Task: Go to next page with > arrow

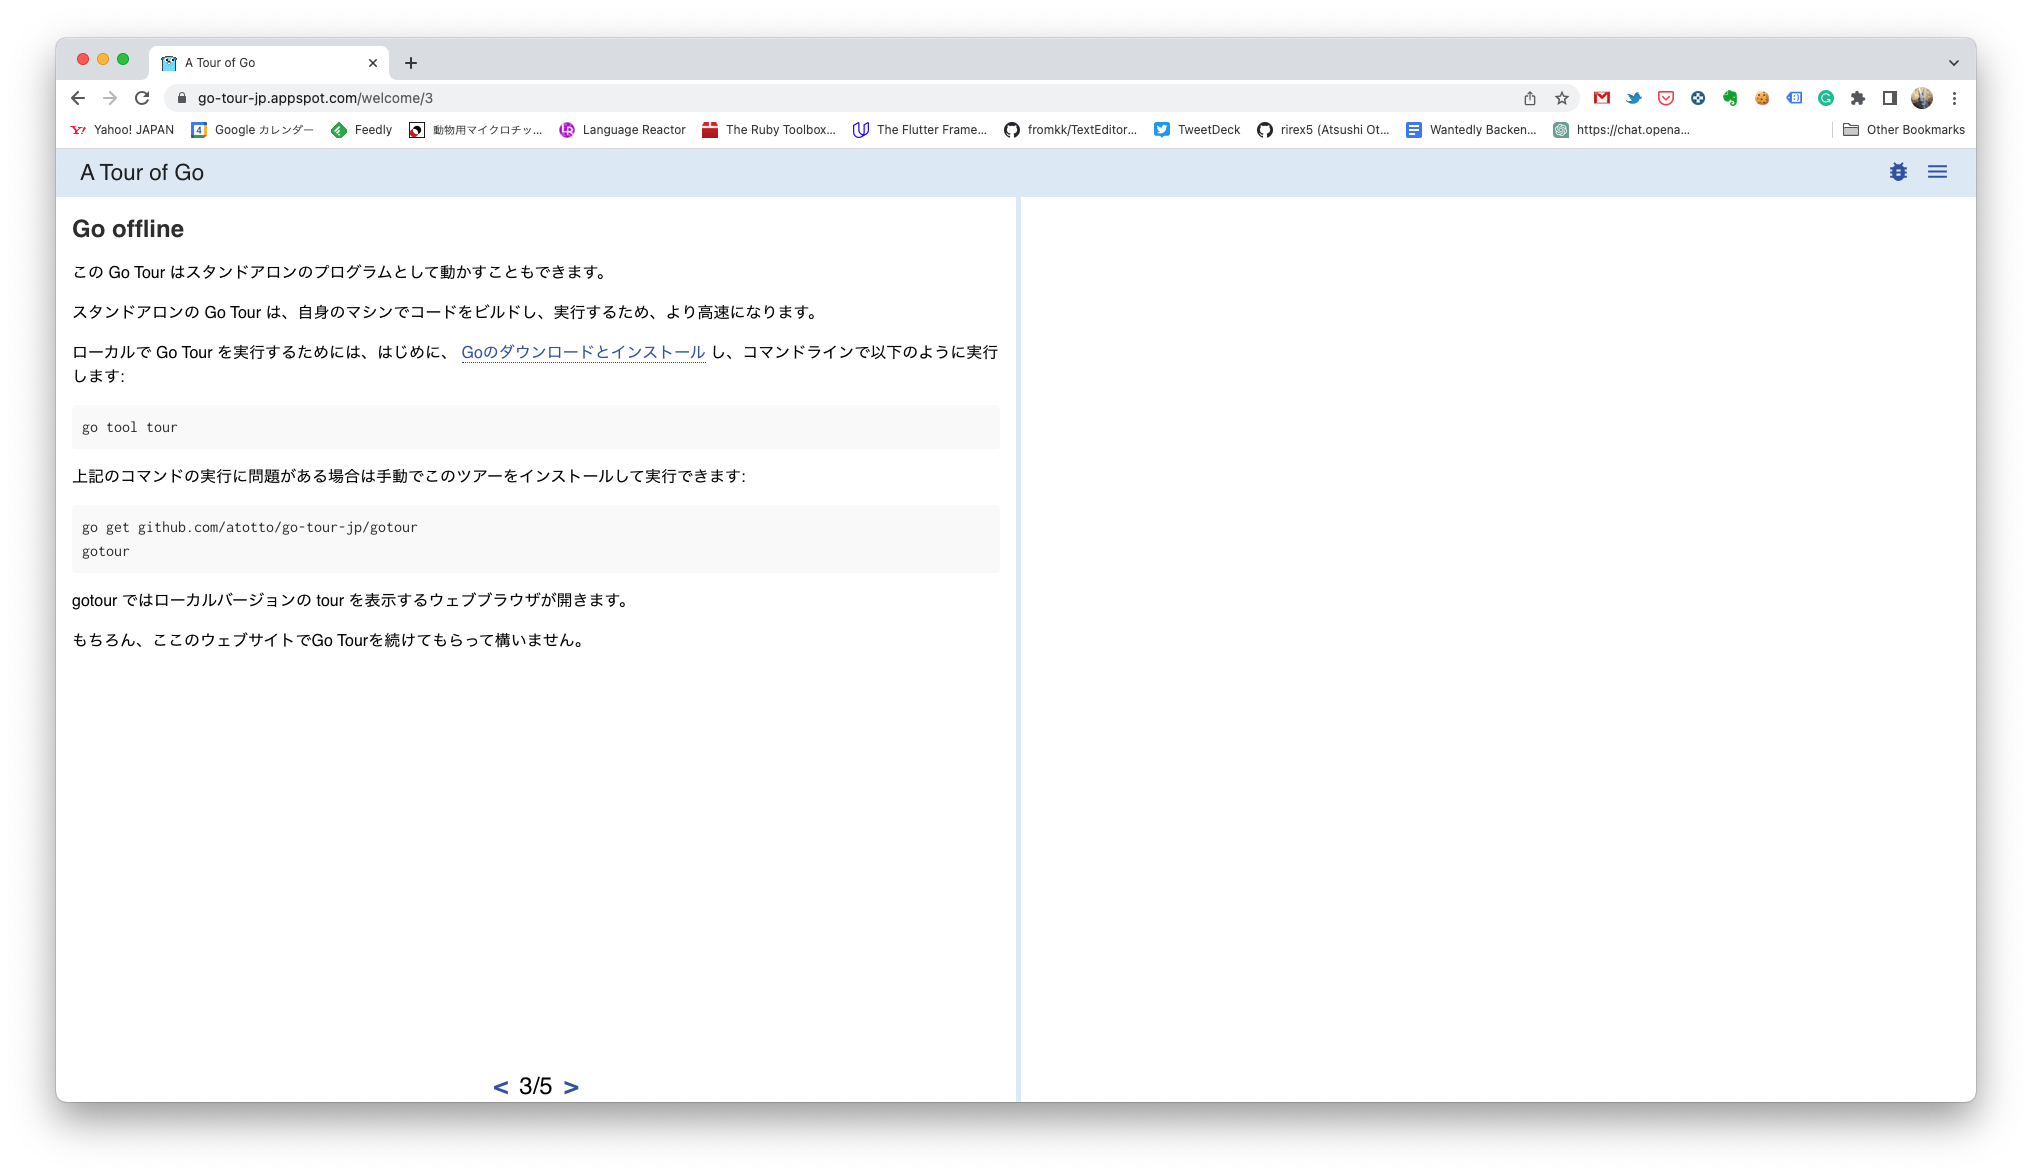Action: 571,1086
